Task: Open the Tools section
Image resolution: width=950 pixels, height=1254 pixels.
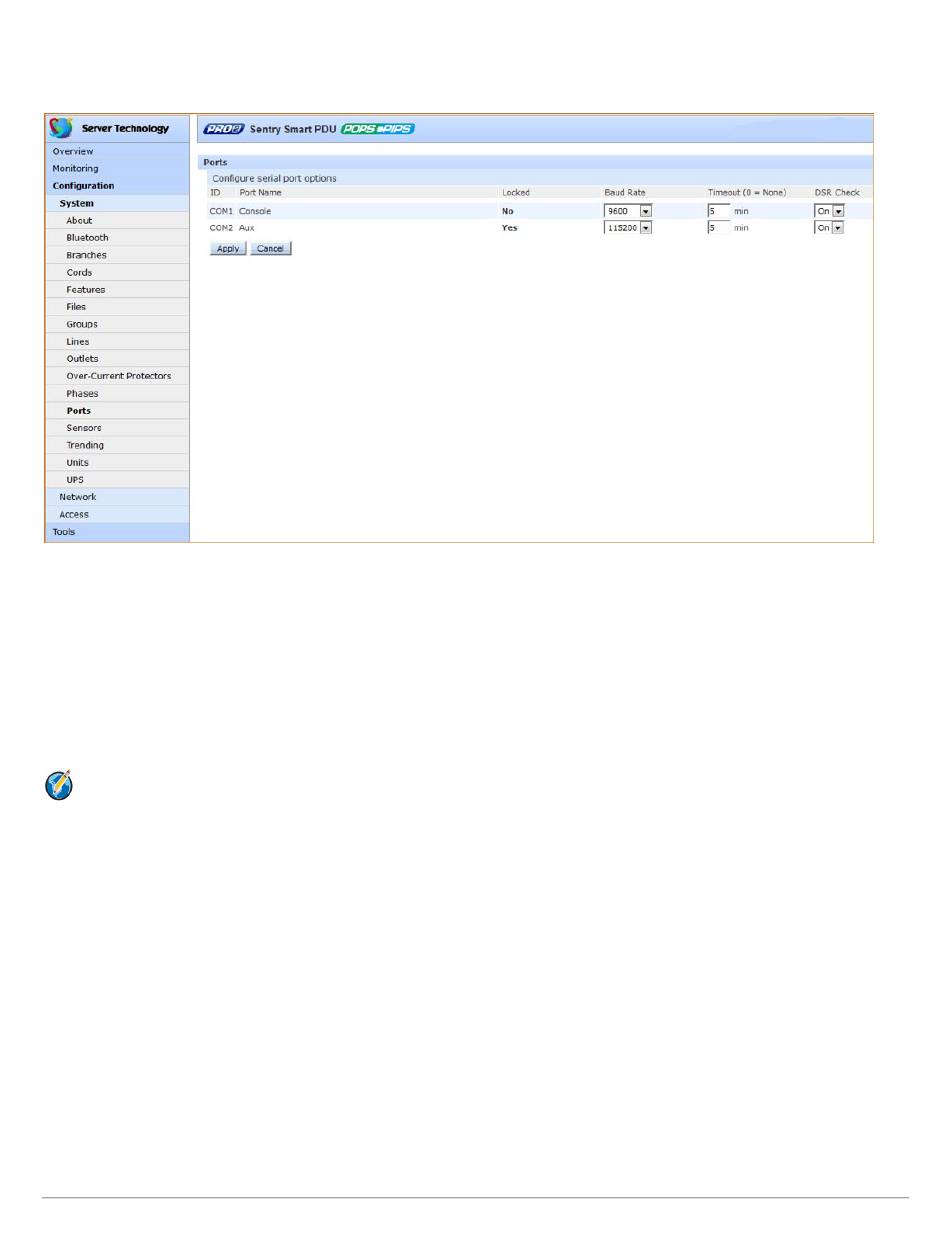Action: point(117,532)
